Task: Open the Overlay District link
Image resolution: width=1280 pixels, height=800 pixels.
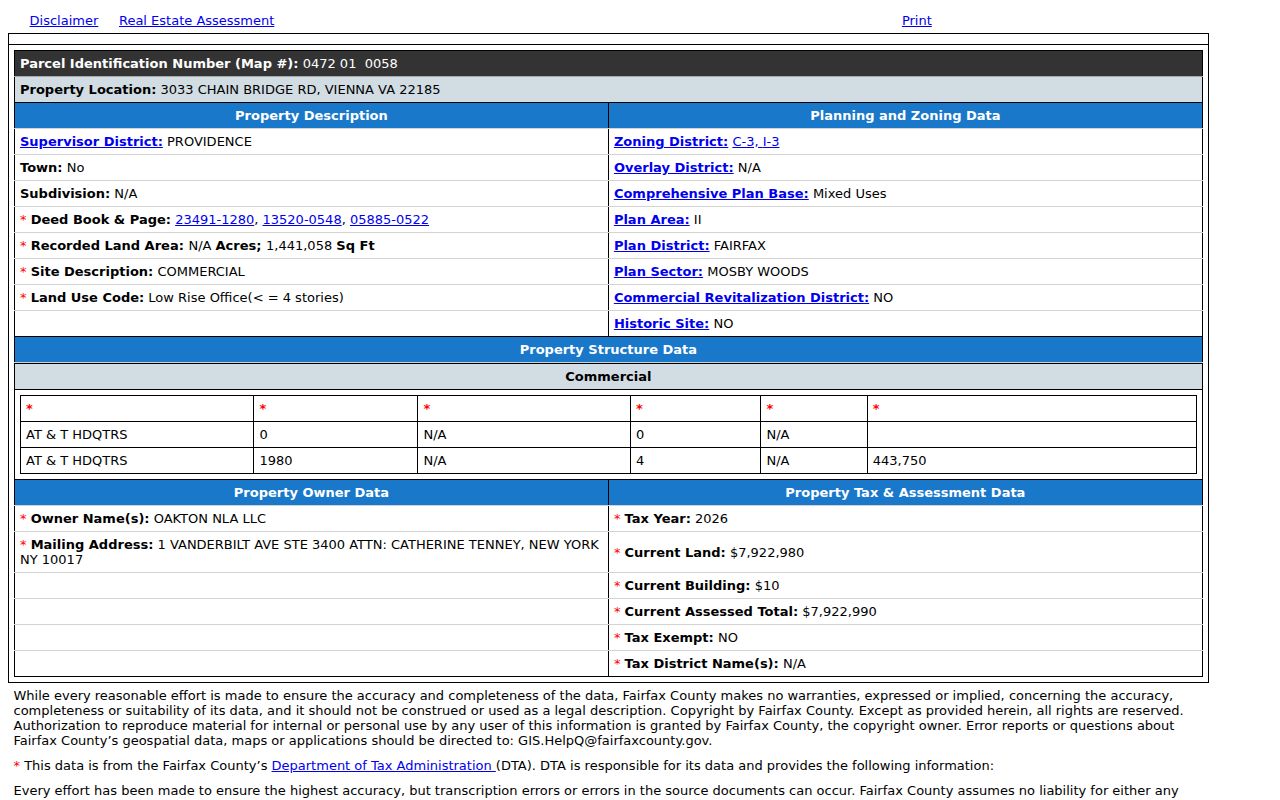Action: (673, 167)
